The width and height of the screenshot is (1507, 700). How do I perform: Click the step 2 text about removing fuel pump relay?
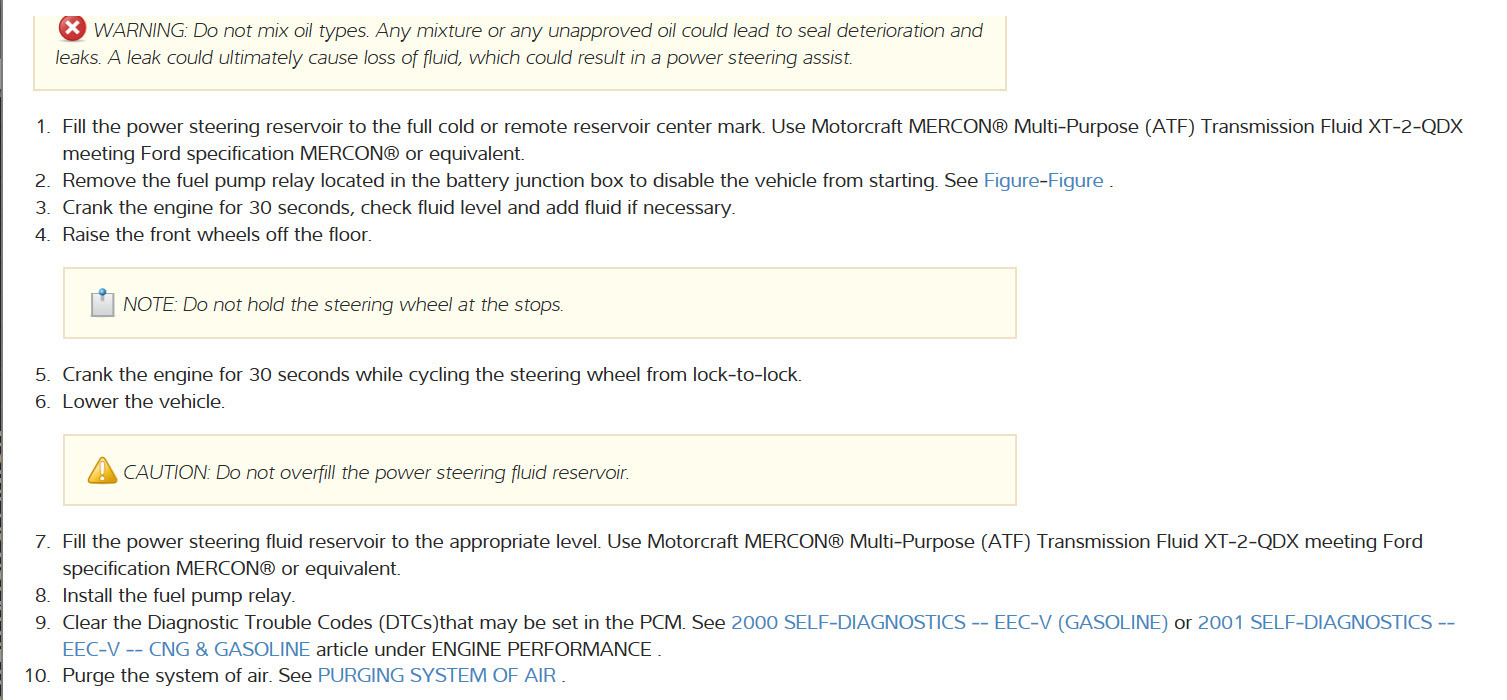(520, 181)
